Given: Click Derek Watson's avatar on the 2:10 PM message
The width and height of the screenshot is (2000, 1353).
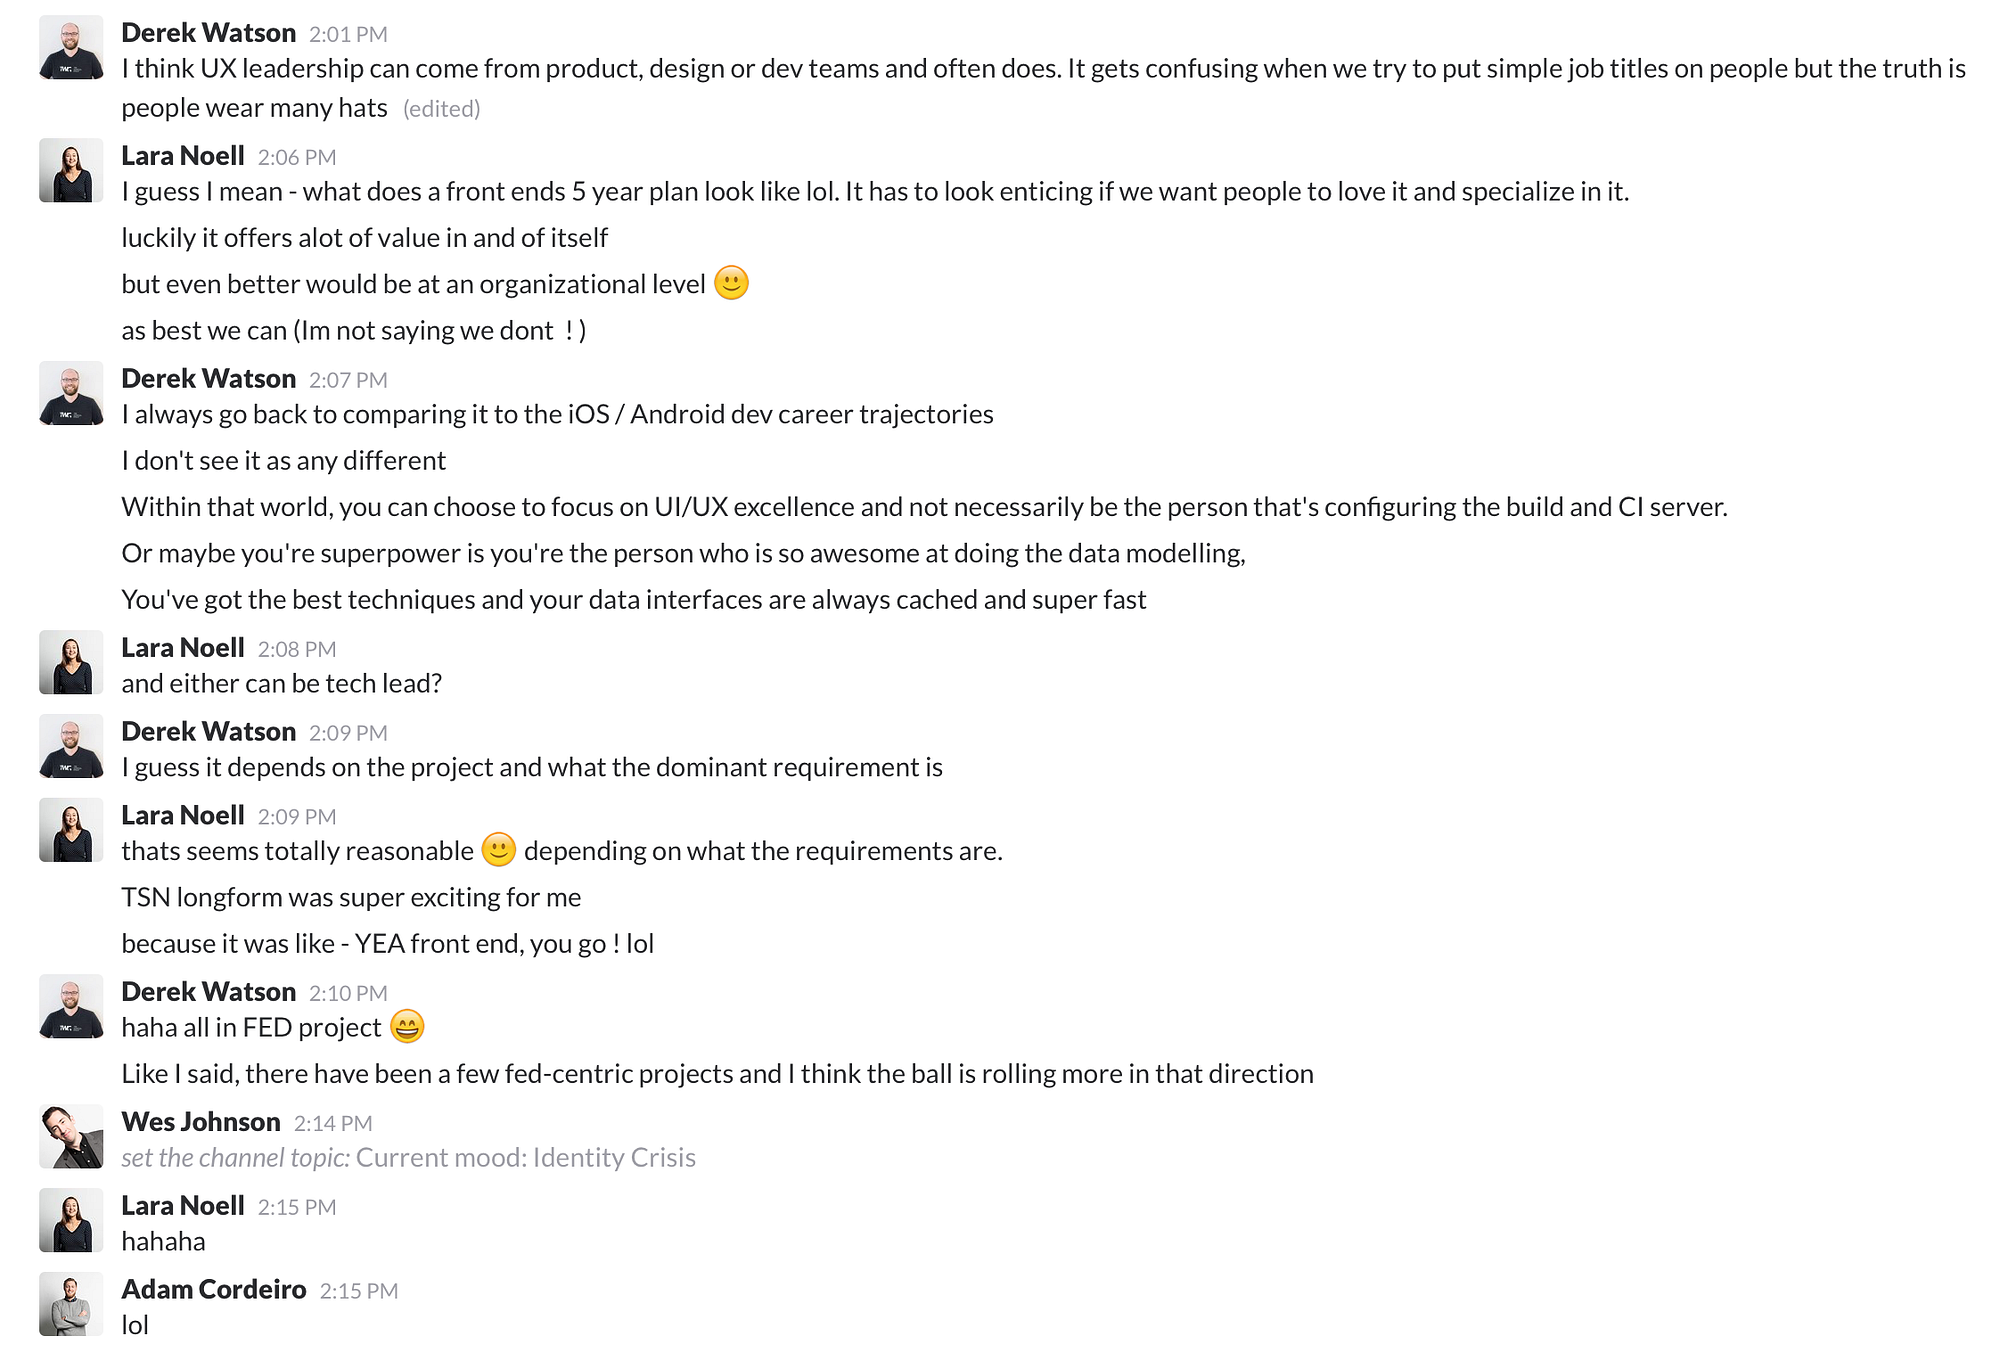Looking at the screenshot, I should [71, 1006].
